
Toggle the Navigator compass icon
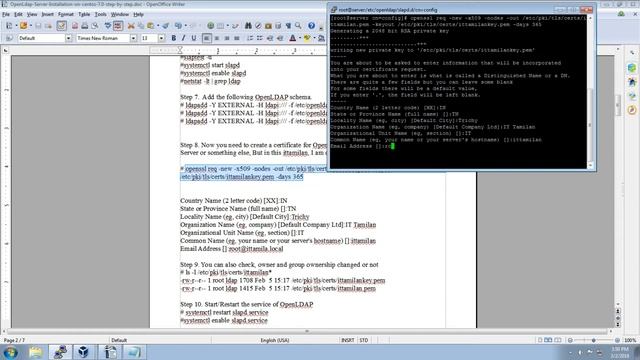click(x=258, y=26)
